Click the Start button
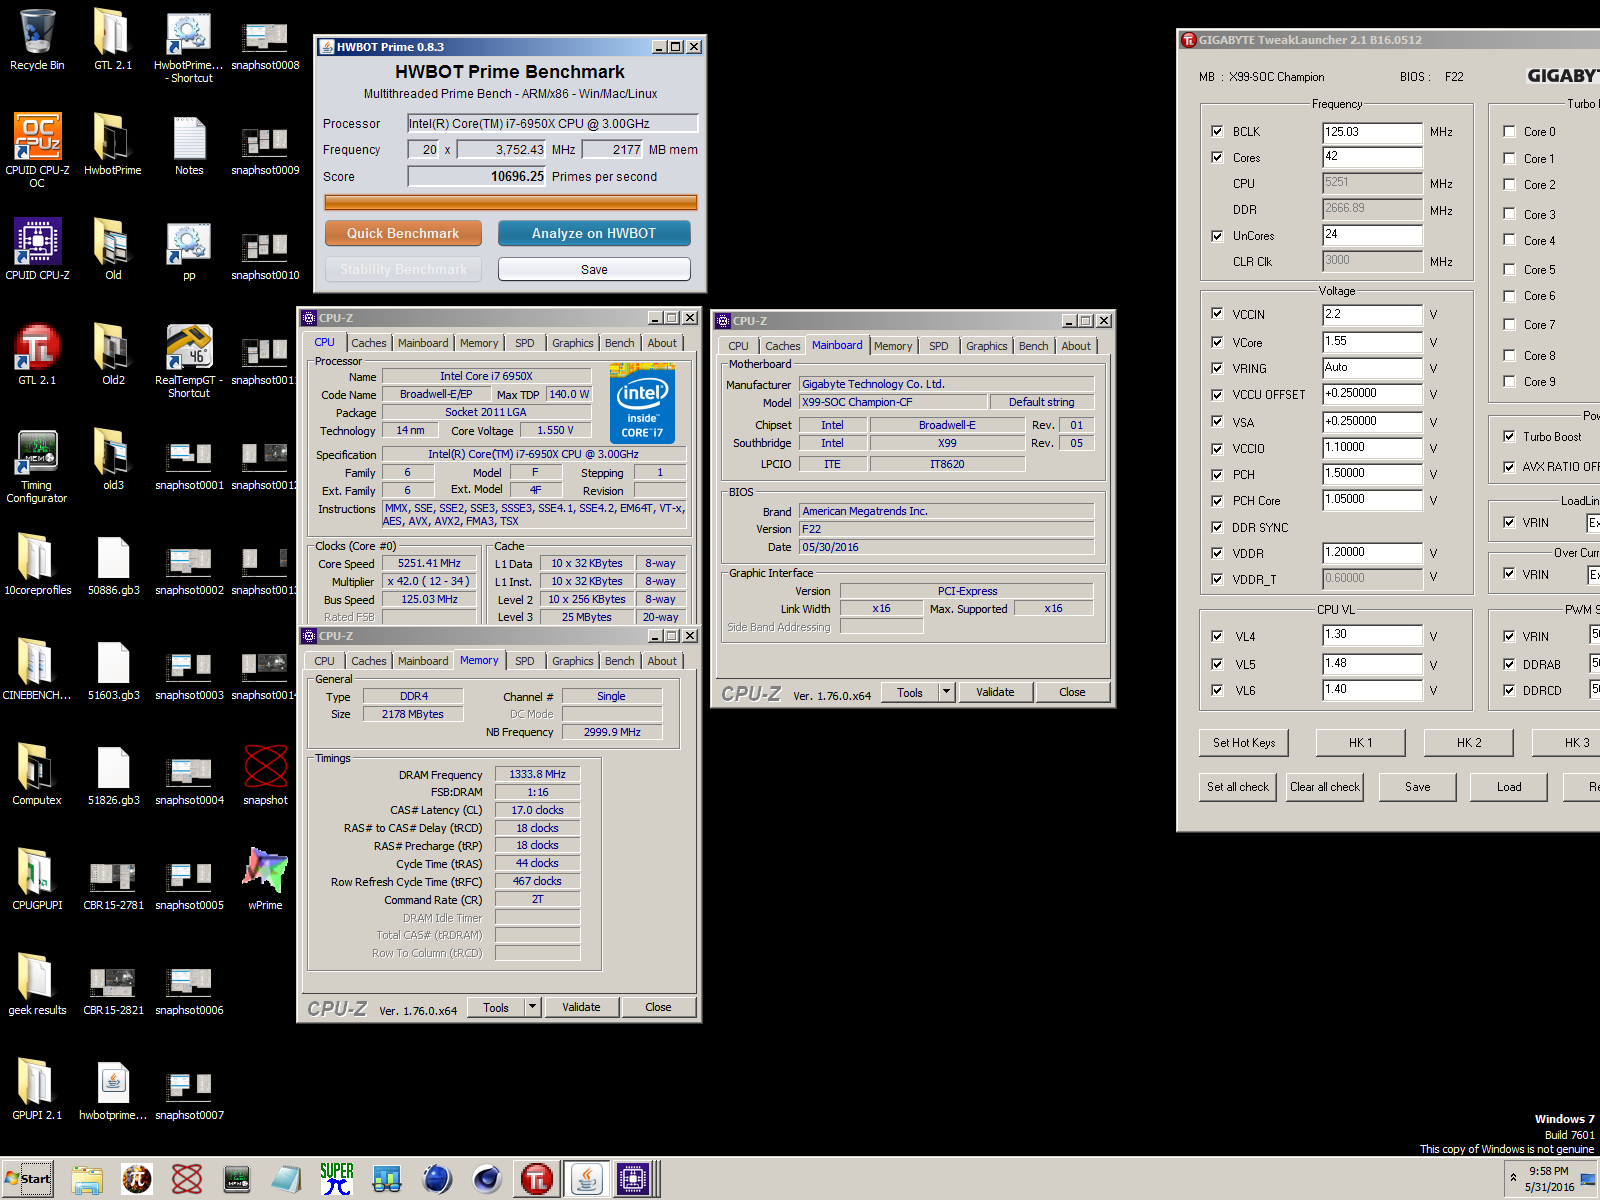 tap(28, 1179)
